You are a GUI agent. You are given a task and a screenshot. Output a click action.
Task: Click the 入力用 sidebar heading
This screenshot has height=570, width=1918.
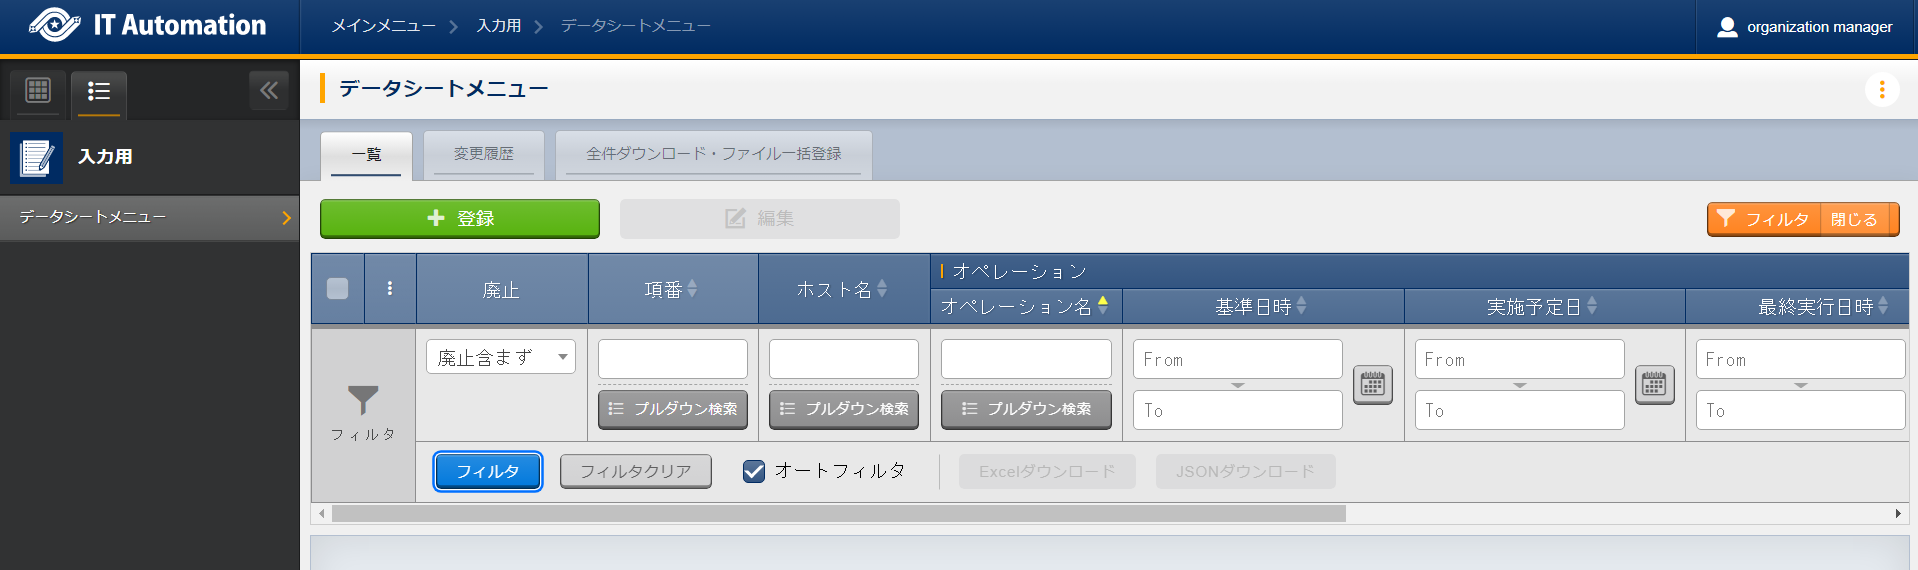click(106, 157)
